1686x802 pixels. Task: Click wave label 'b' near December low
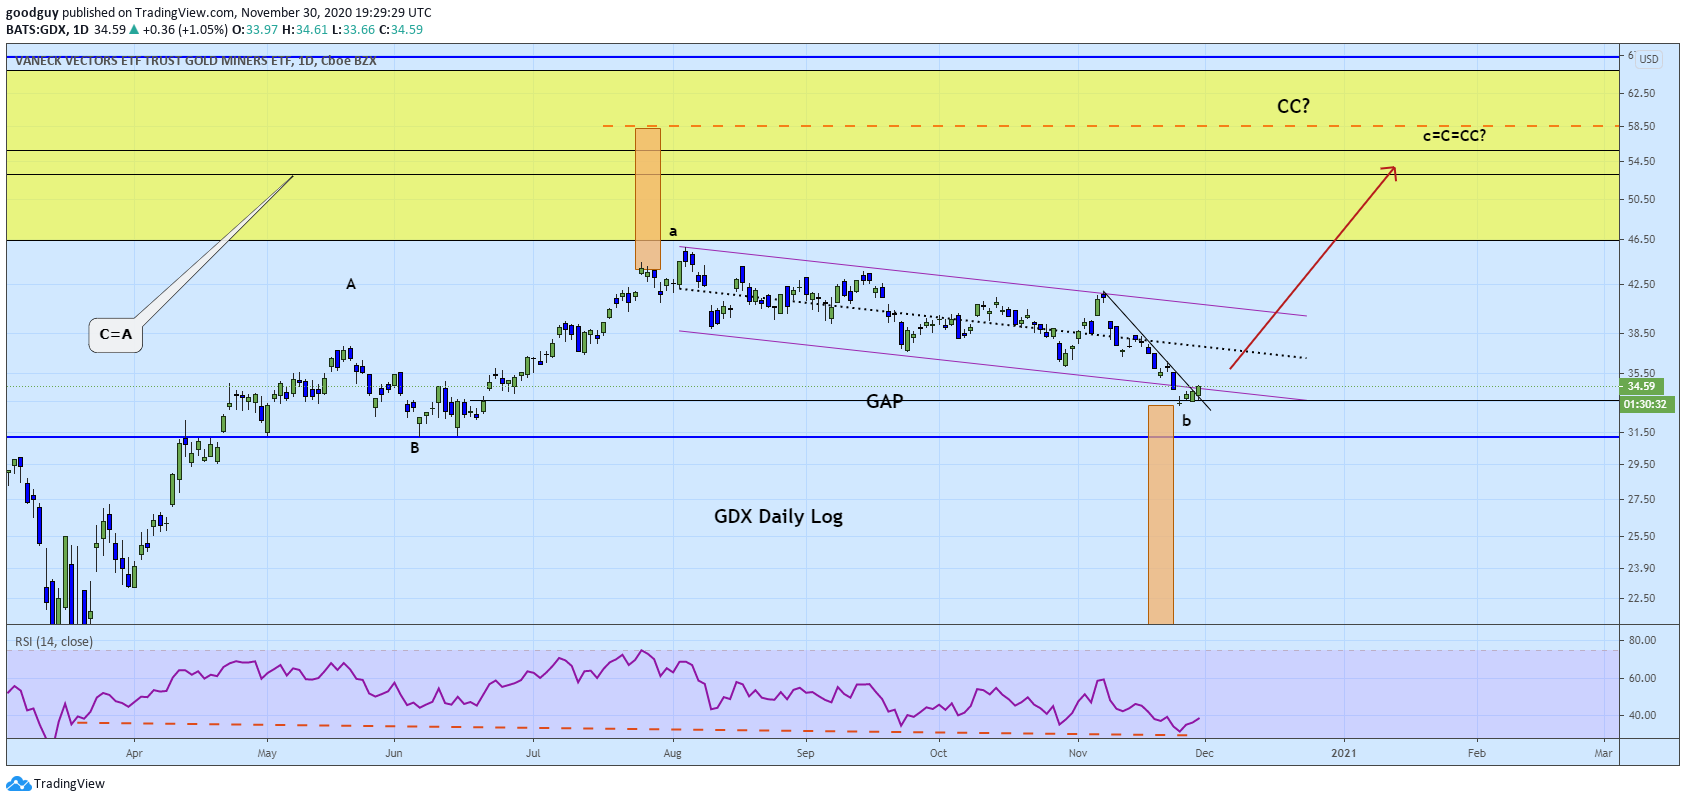[1186, 421]
